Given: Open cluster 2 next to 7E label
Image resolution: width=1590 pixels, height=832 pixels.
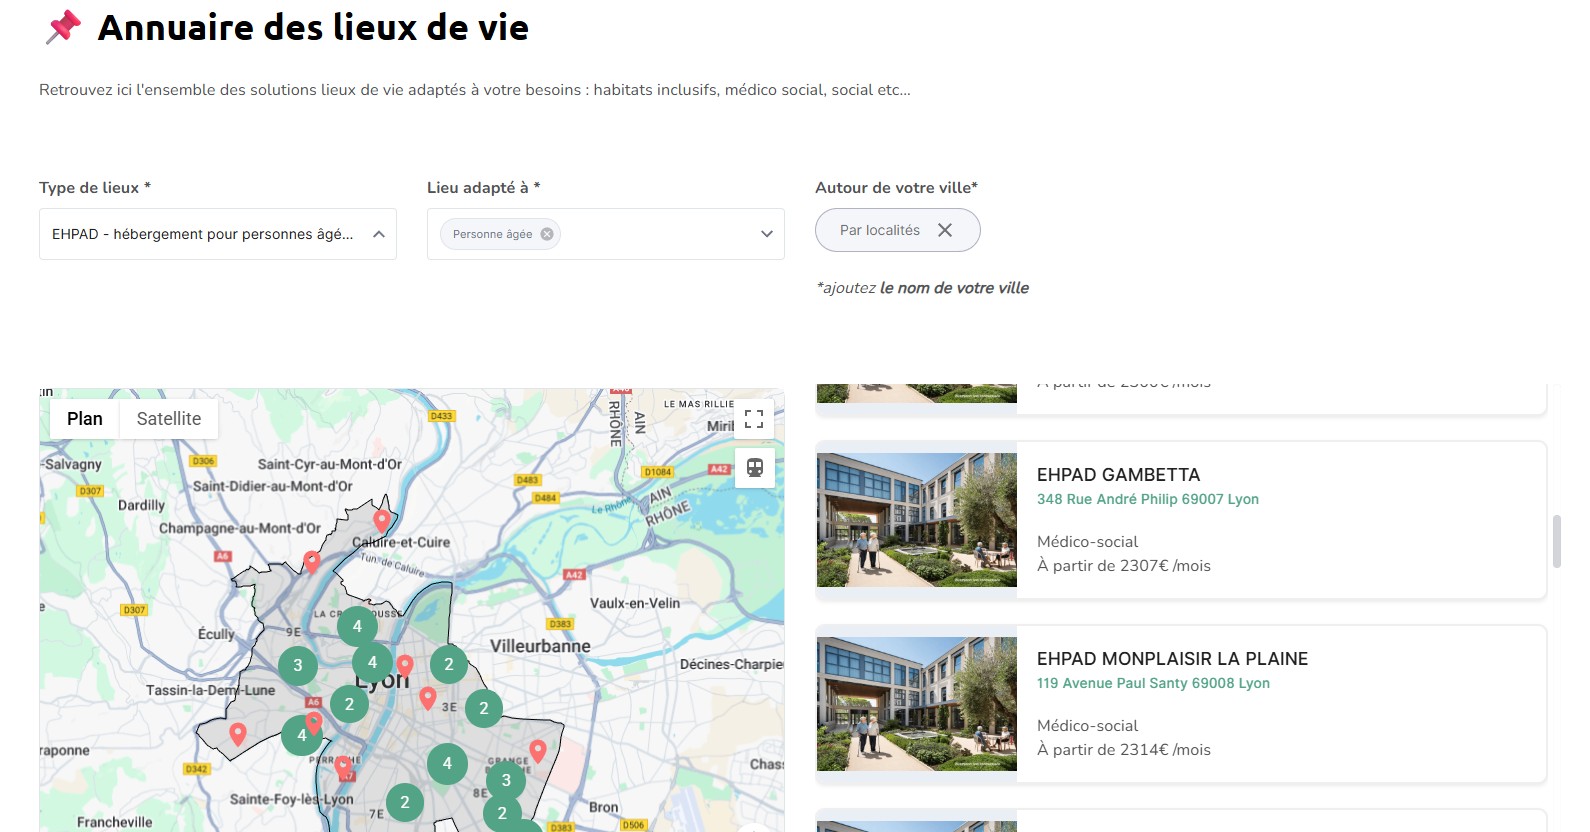Looking at the screenshot, I should [404, 802].
